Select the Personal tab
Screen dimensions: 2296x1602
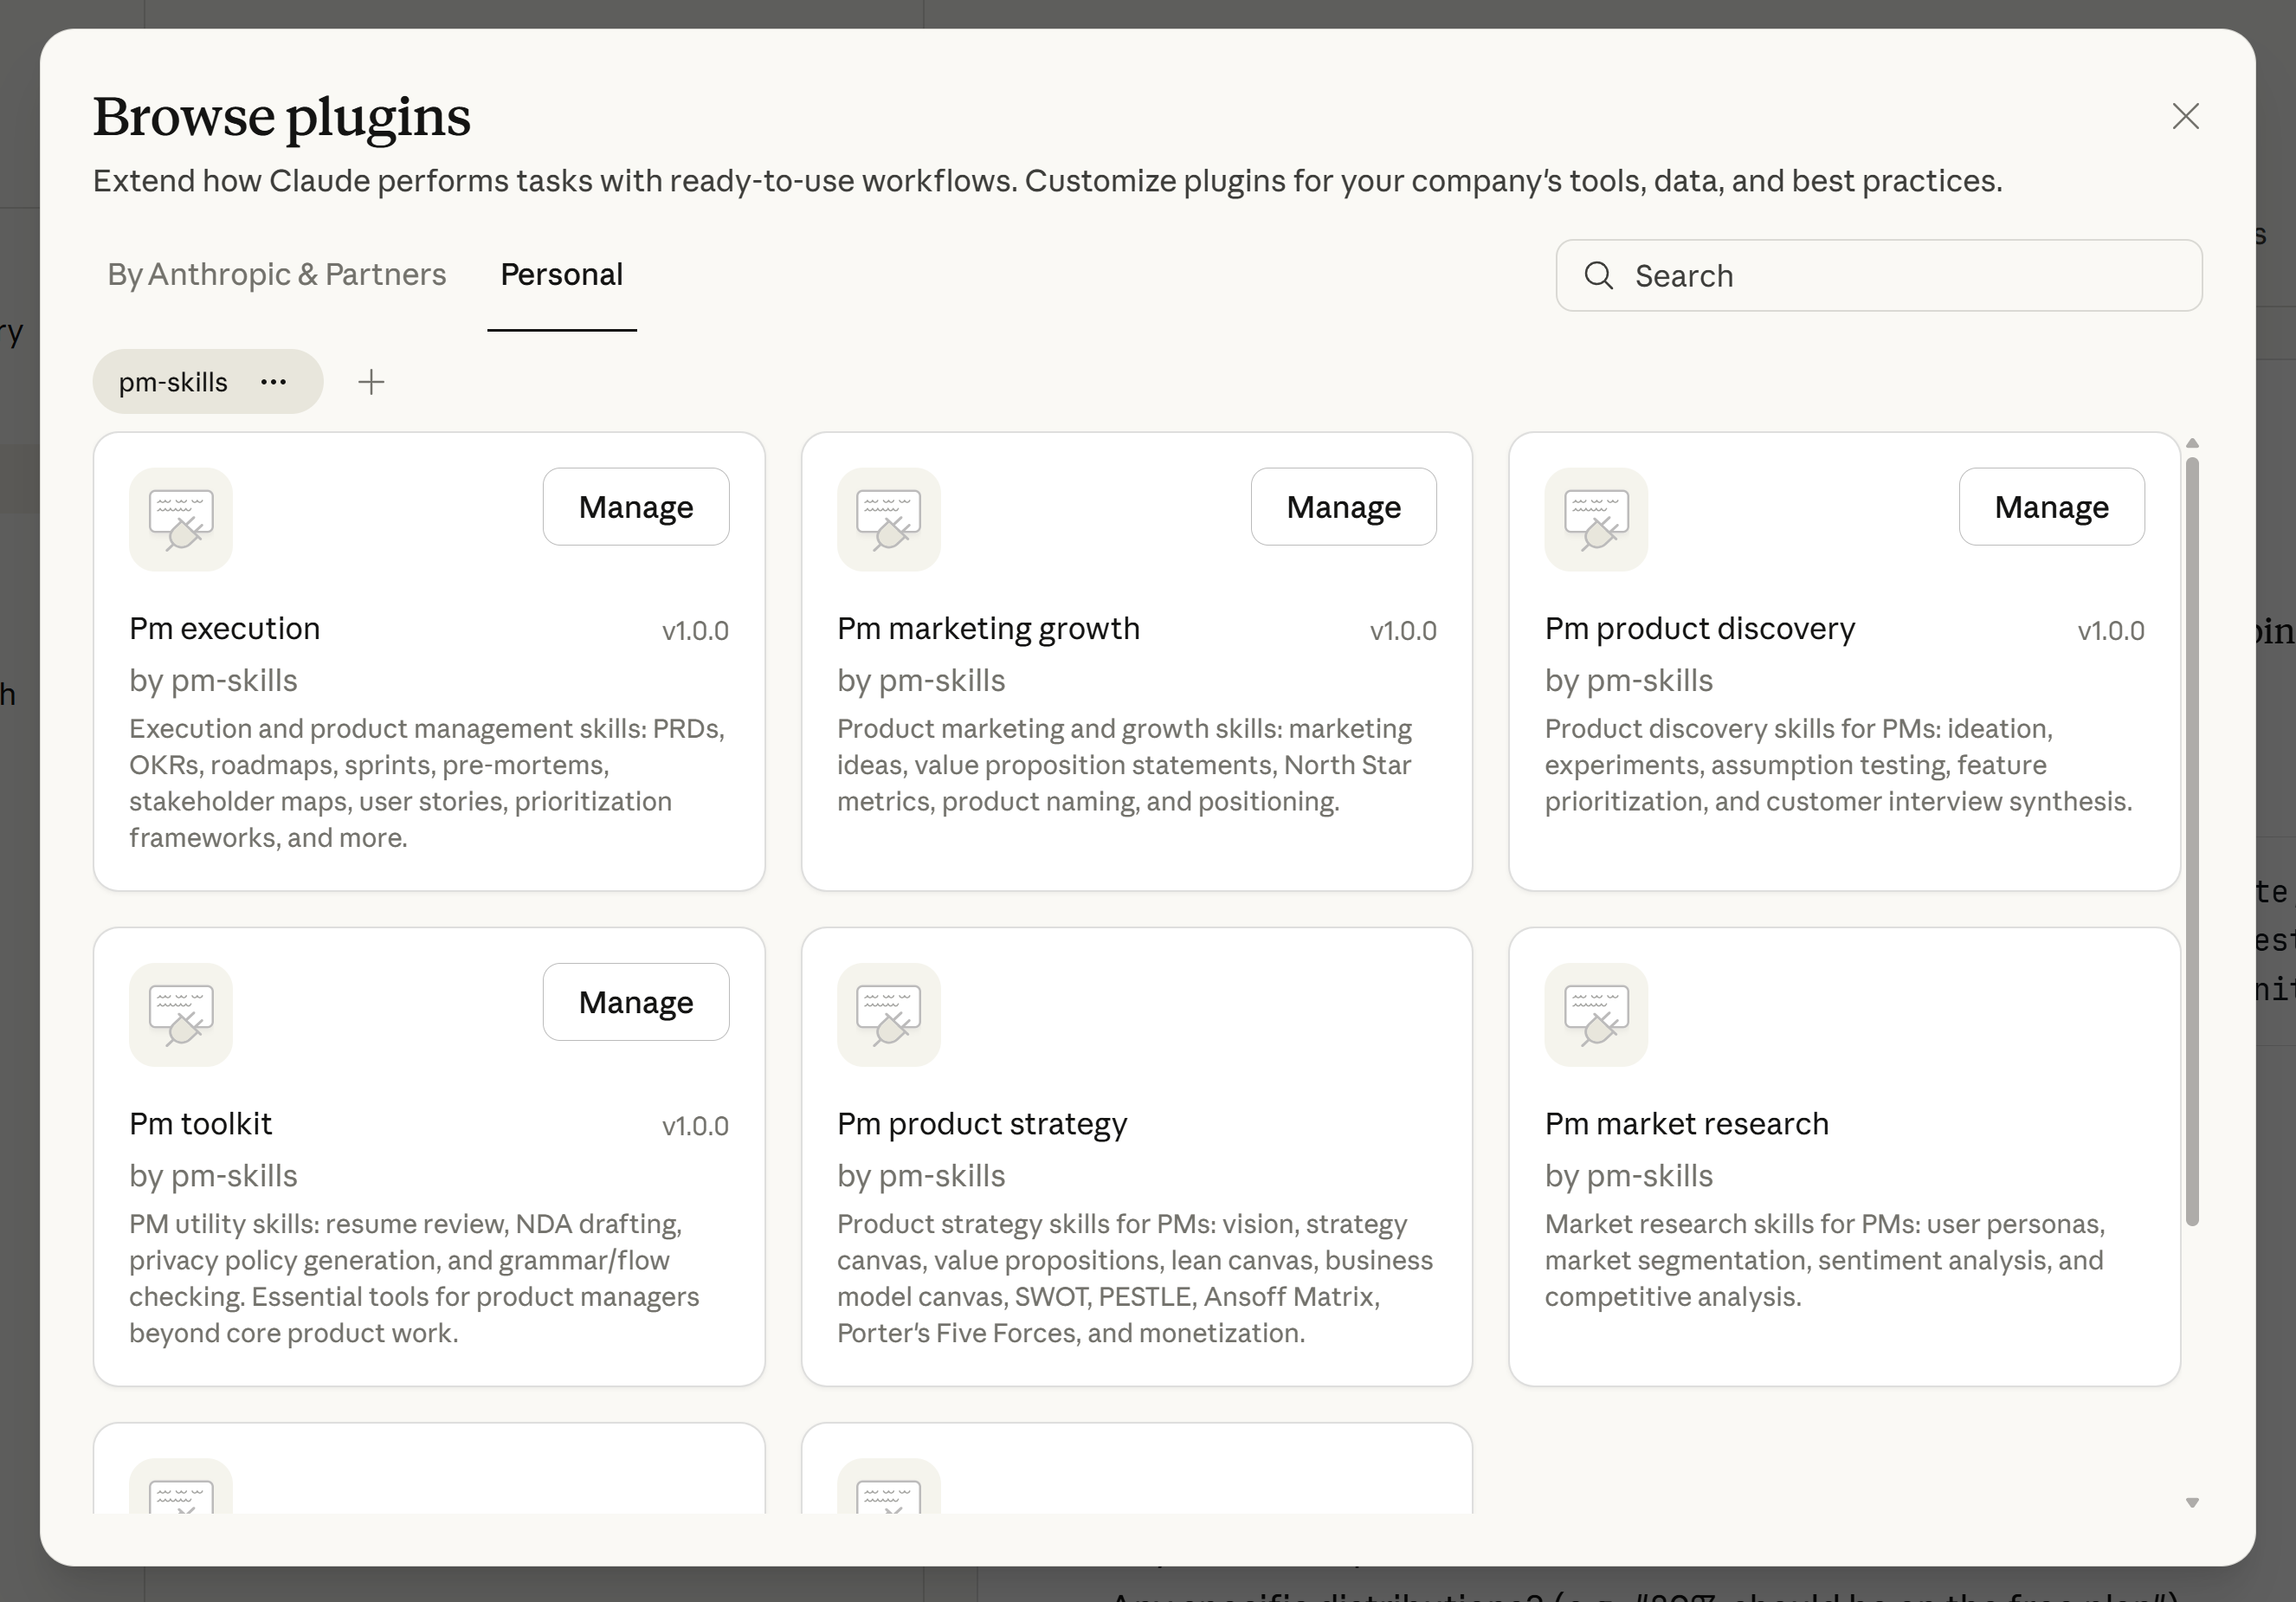point(561,274)
